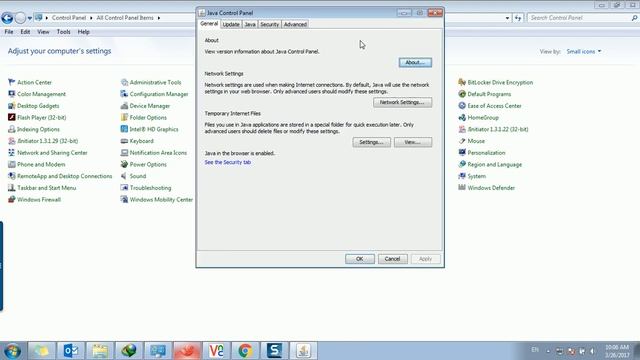The image size is (640, 360).
Task: Open Default Programs item
Action: tap(484, 94)
